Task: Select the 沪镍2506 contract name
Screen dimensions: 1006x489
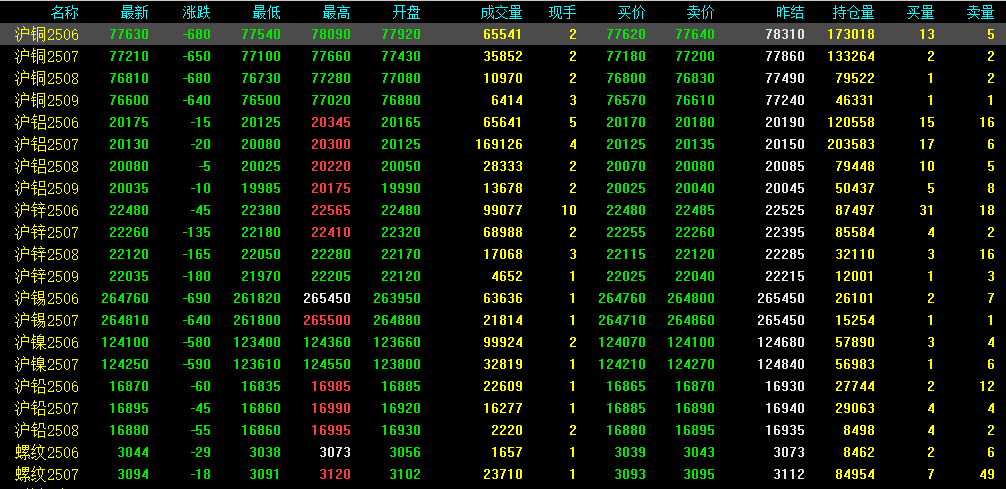Action: coord(47,343)
